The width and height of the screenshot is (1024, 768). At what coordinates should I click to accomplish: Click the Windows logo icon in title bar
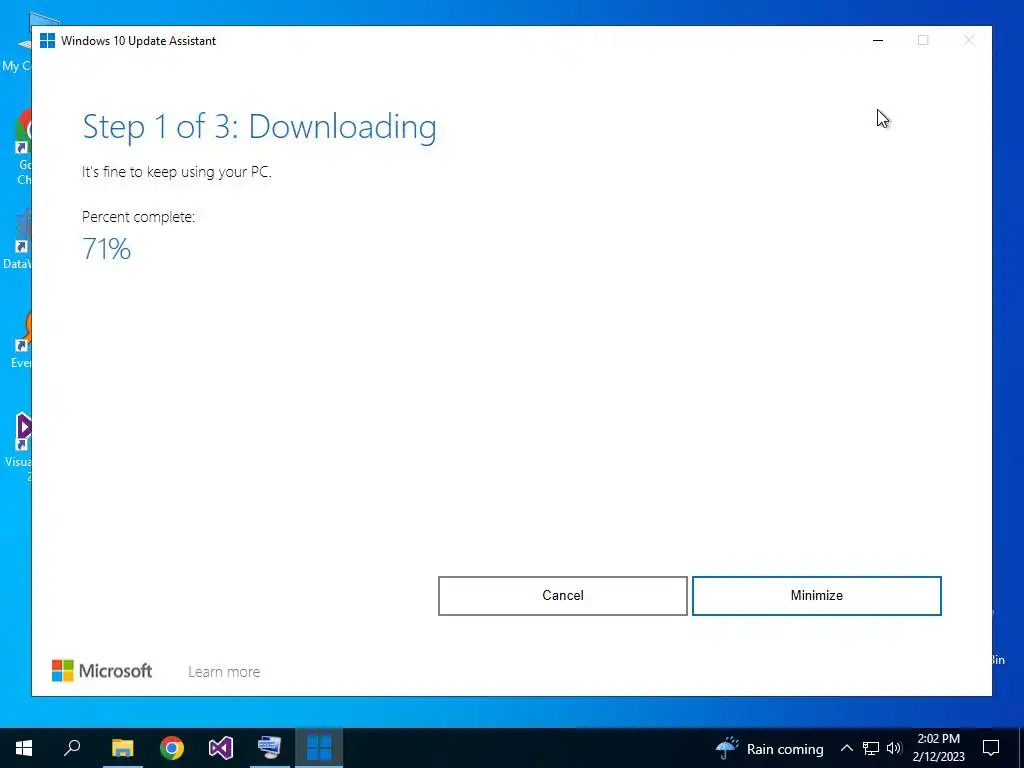(x=47, y=40)
